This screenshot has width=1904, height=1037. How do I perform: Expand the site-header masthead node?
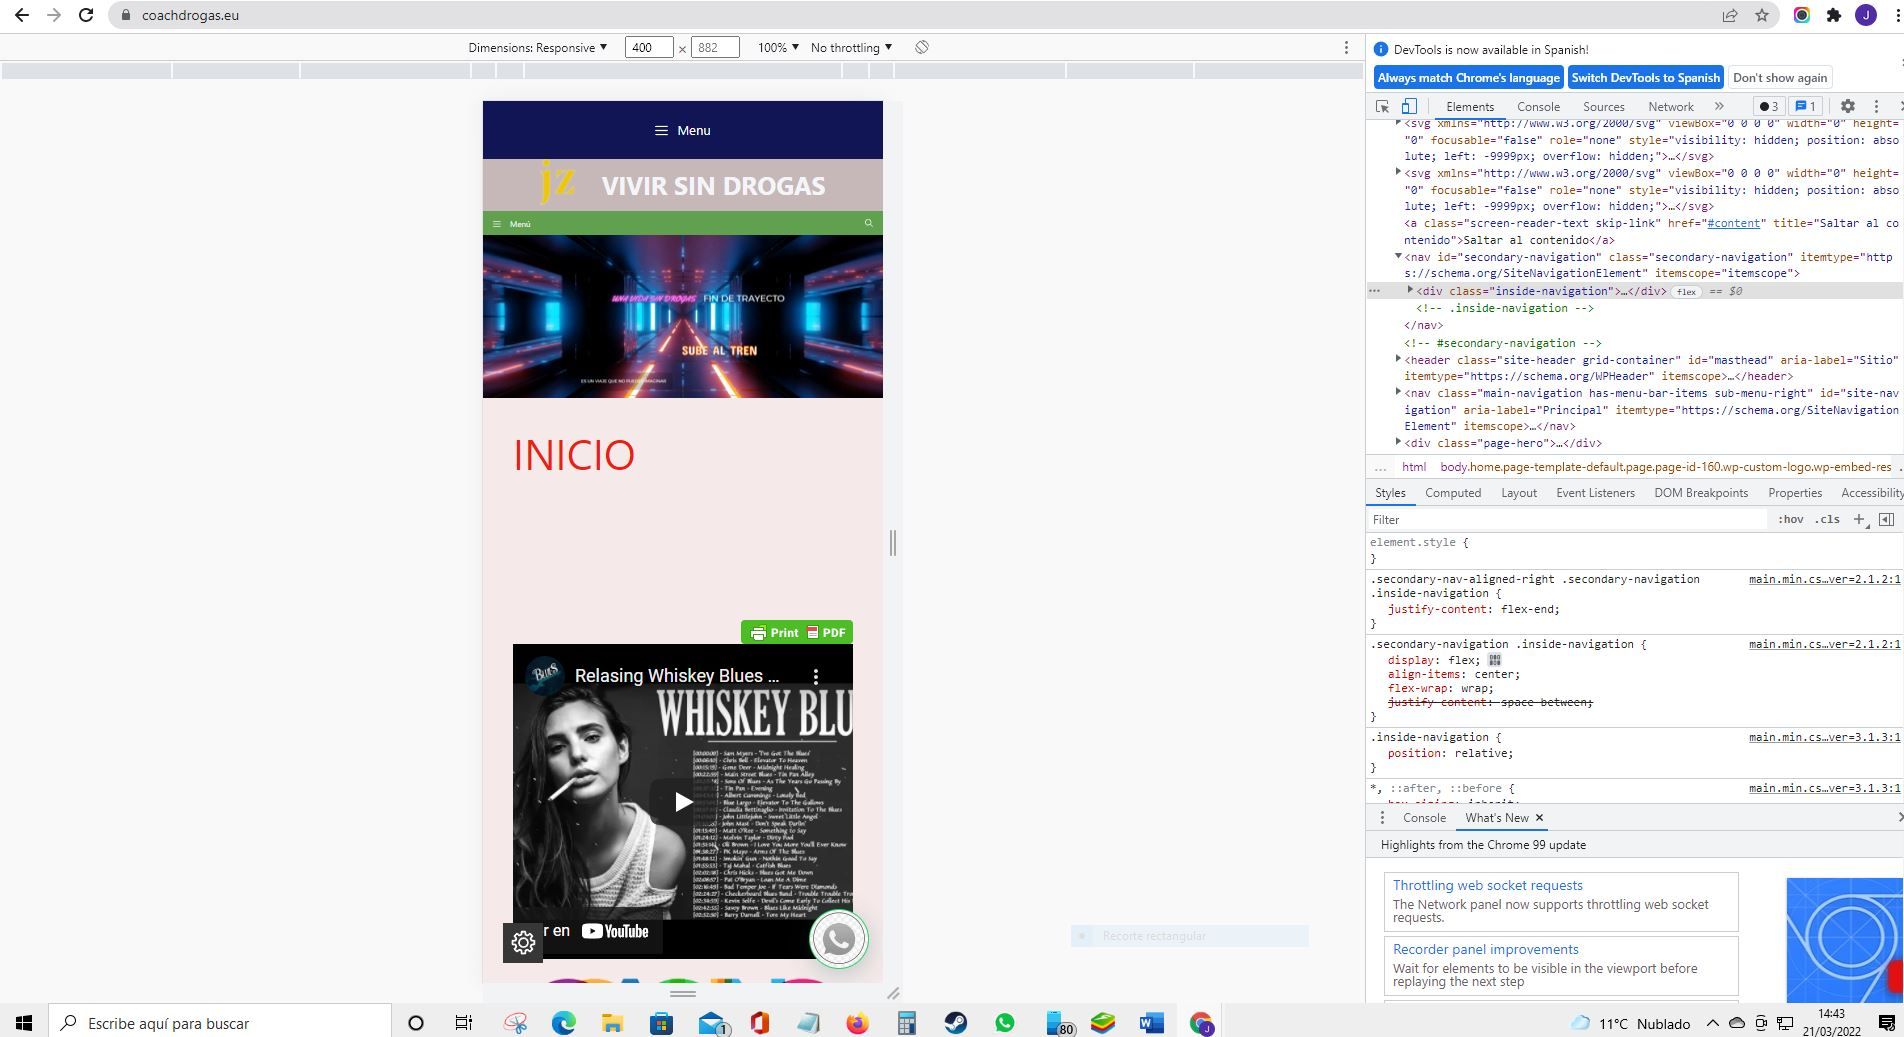(1398, 359)
